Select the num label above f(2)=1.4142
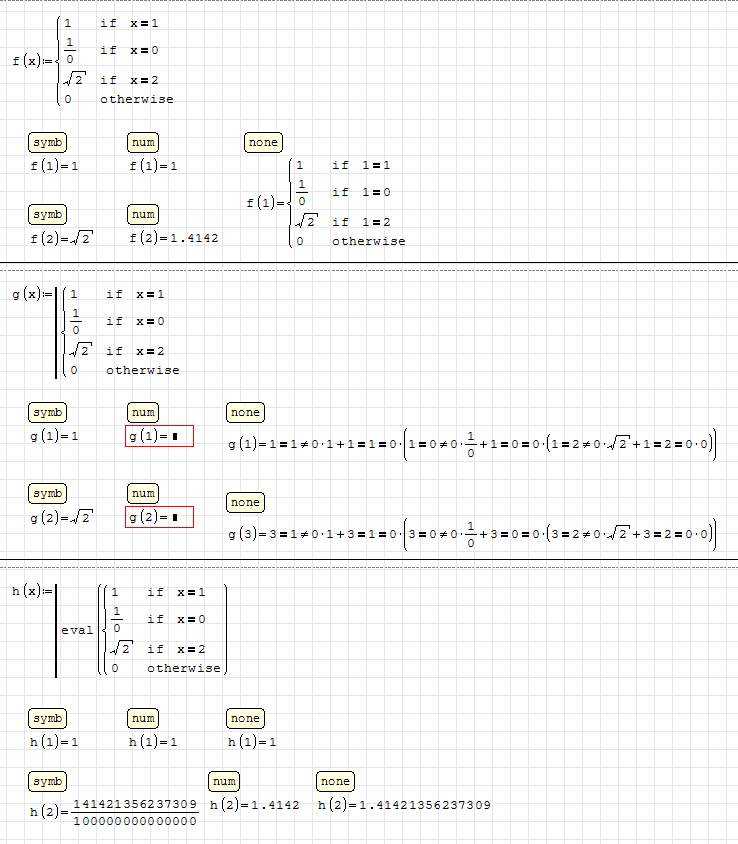 tap(143, 214)
